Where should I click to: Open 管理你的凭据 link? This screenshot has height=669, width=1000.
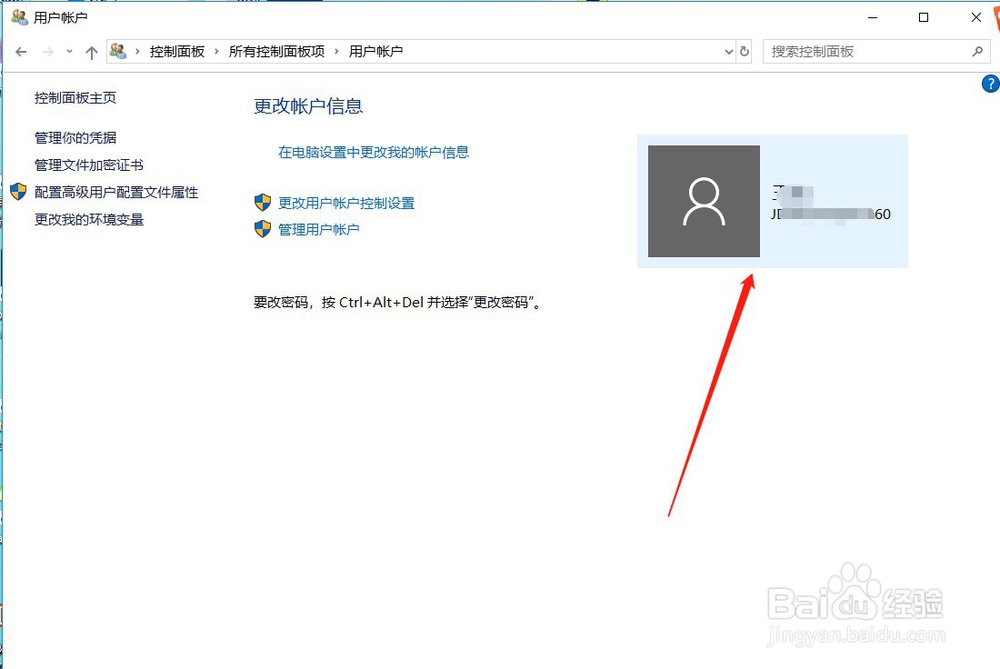[75, 138]
